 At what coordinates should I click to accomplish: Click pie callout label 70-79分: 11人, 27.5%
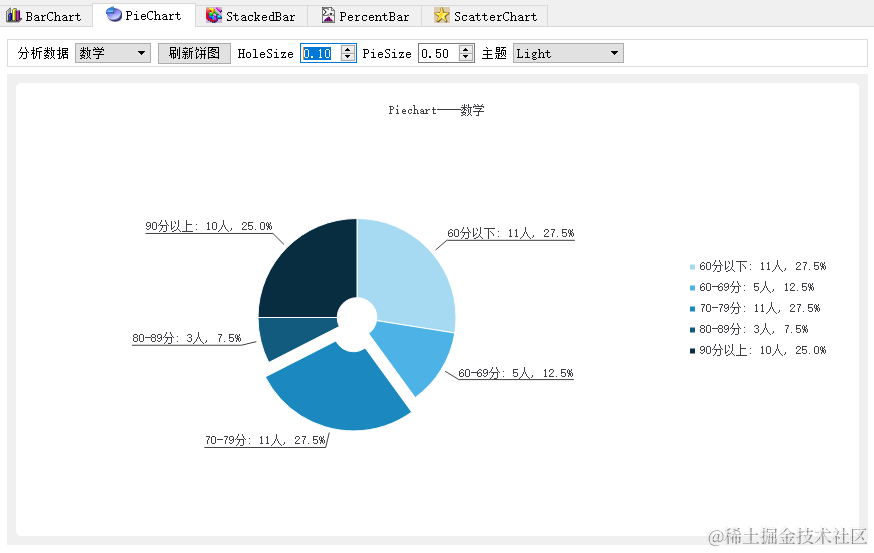click(265, 440)
